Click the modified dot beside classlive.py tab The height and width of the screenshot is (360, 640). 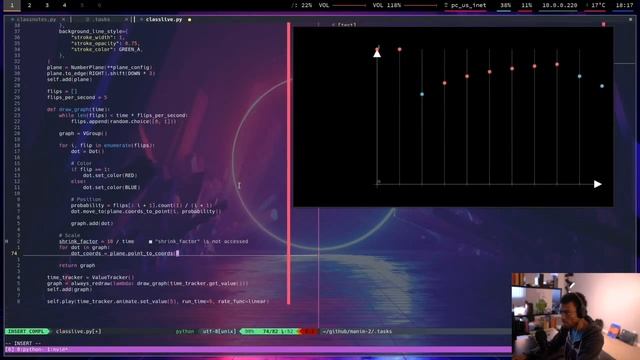(x=189, y=20)
